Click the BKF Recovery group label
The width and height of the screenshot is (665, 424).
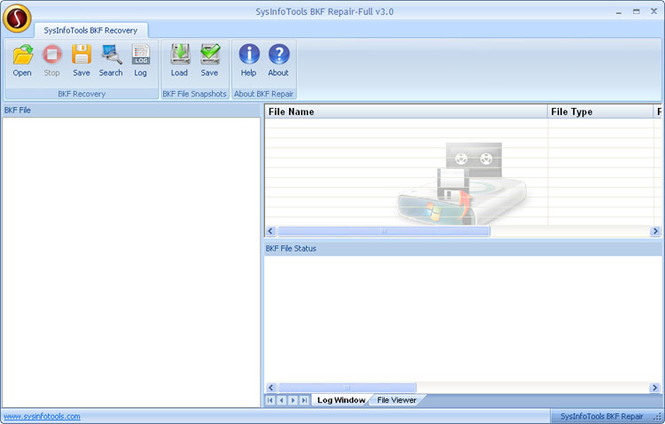pos(81,94)
